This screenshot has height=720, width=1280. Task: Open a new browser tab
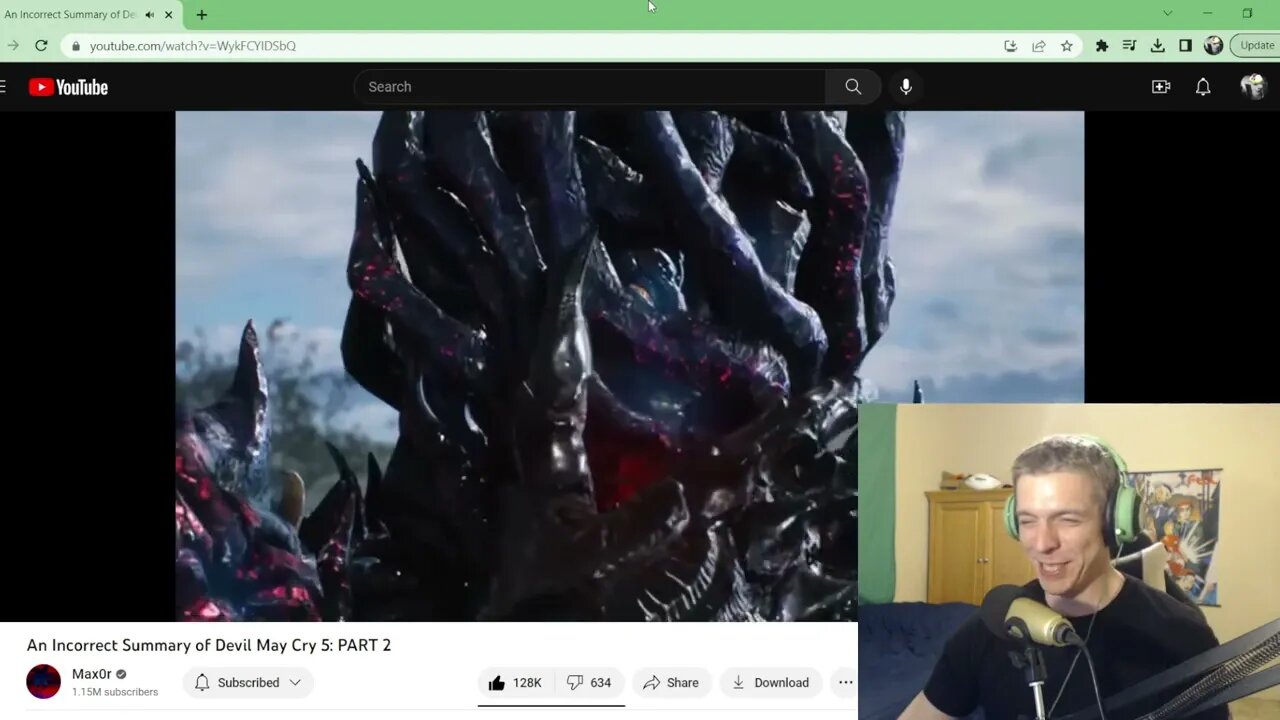(x=202, y=15)
